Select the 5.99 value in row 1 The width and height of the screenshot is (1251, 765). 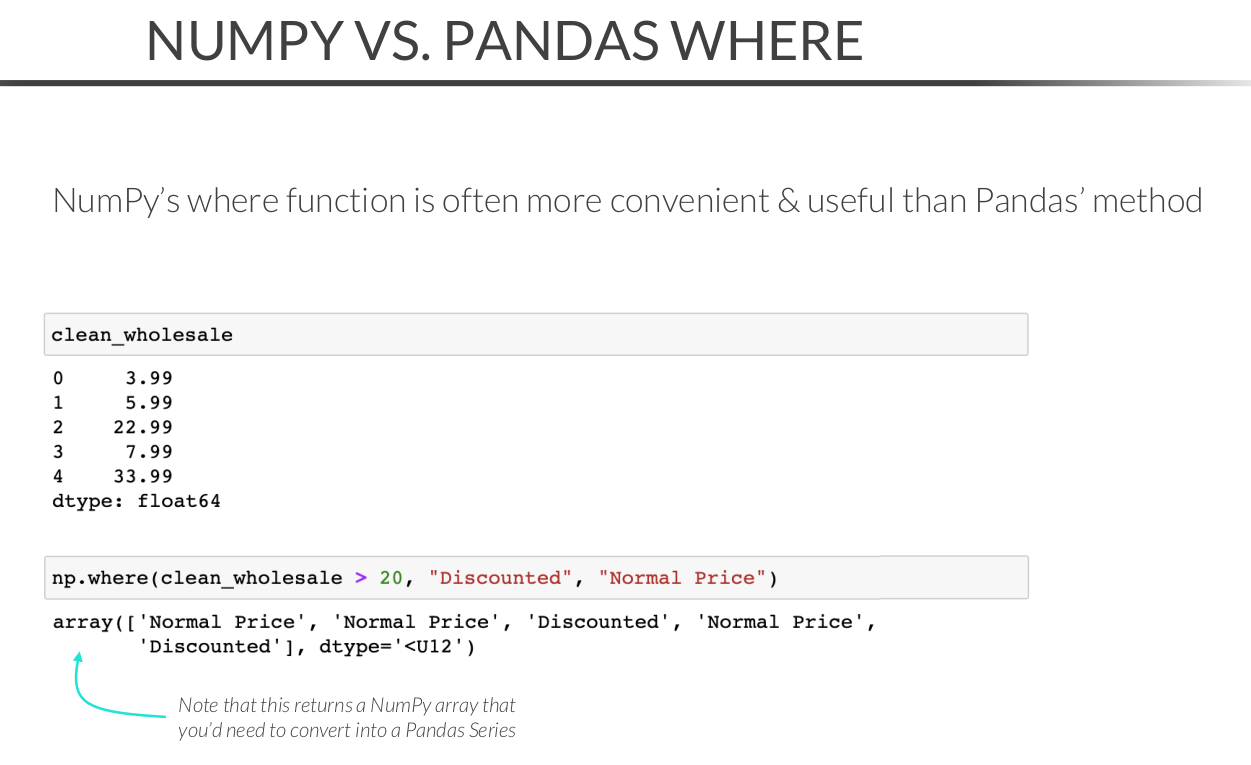pos(149,403)
